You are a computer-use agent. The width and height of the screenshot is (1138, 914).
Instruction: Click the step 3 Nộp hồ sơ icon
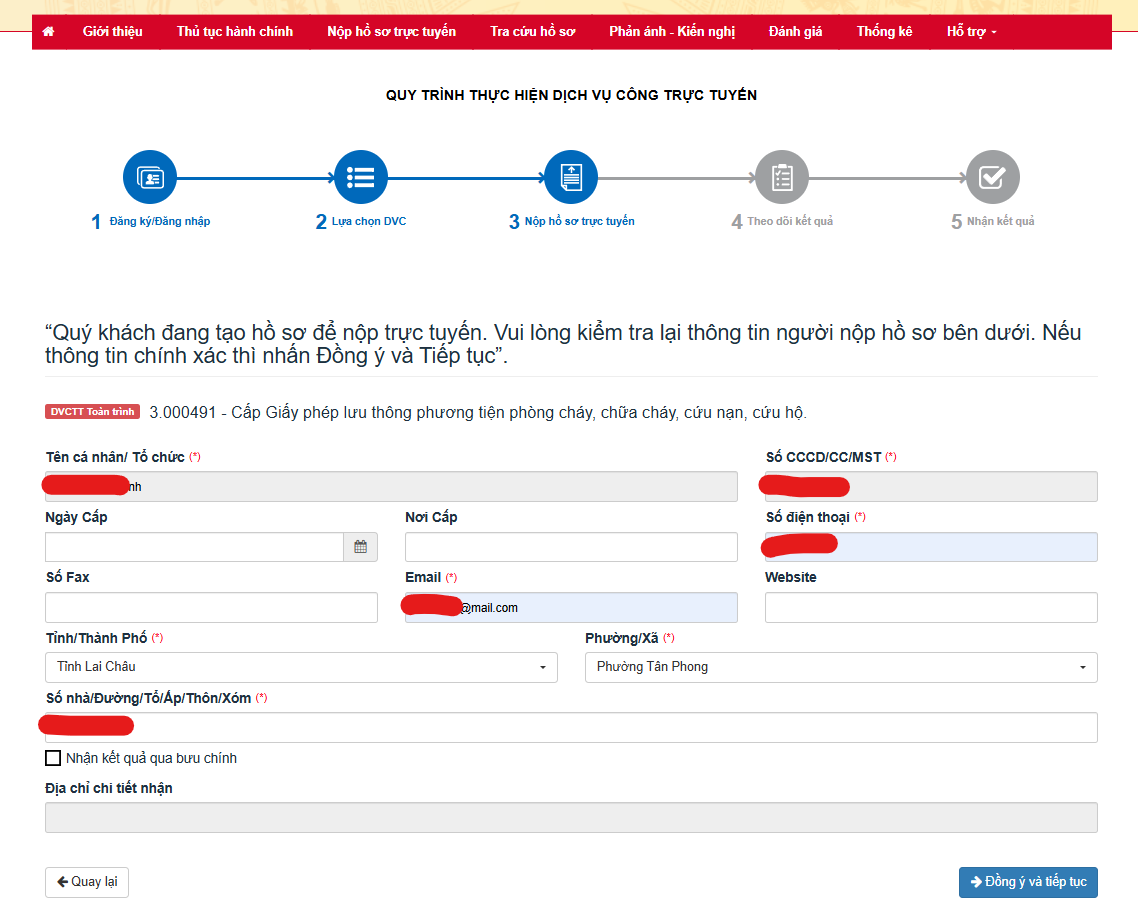point(571,178)
